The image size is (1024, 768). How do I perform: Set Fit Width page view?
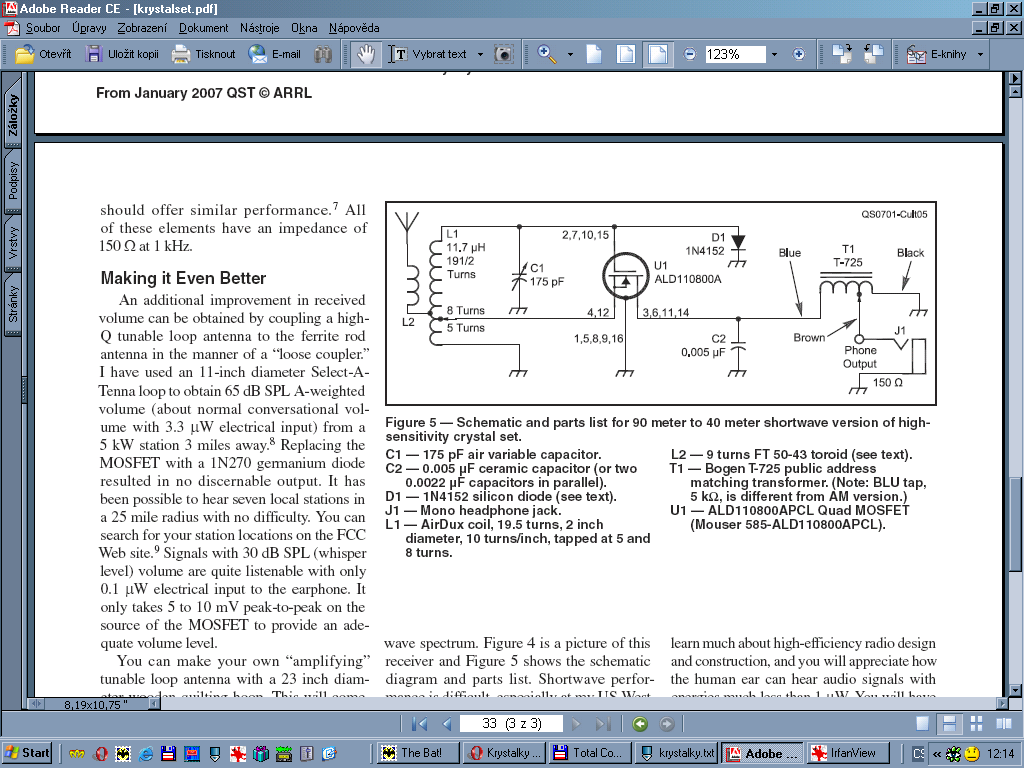(x=658, y=54)
